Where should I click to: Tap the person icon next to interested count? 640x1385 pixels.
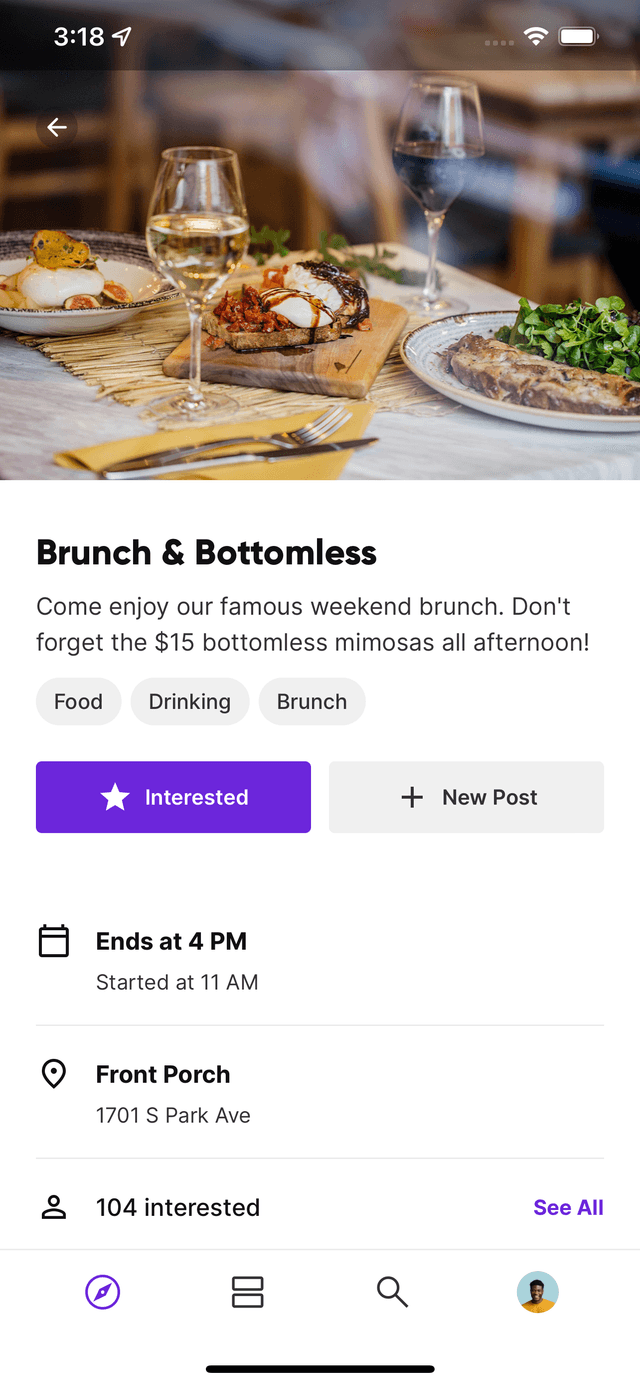[54, 1206]
